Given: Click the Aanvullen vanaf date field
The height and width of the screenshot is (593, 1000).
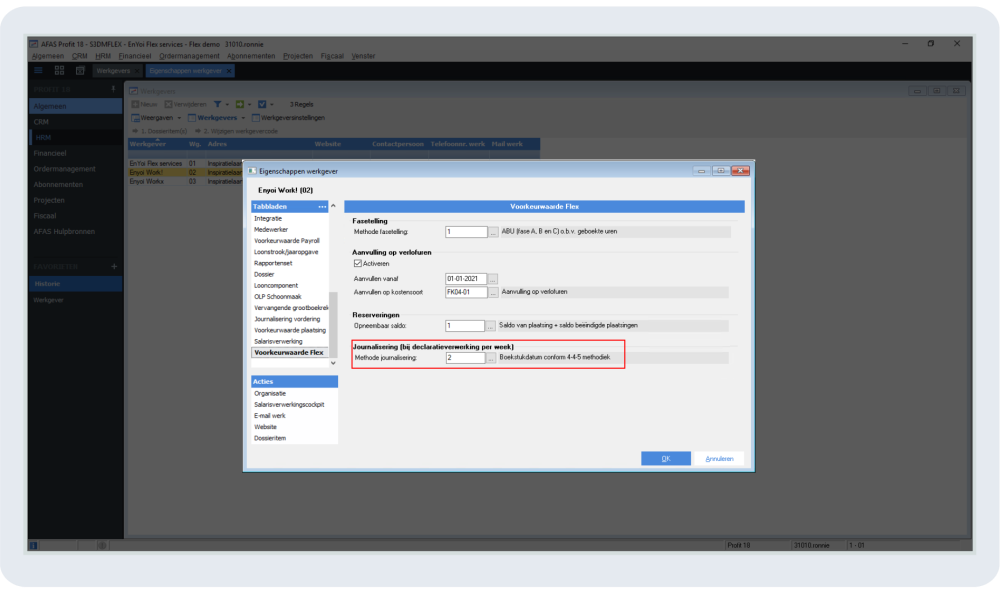Looking at the screenshot, I should click(466, 279).
